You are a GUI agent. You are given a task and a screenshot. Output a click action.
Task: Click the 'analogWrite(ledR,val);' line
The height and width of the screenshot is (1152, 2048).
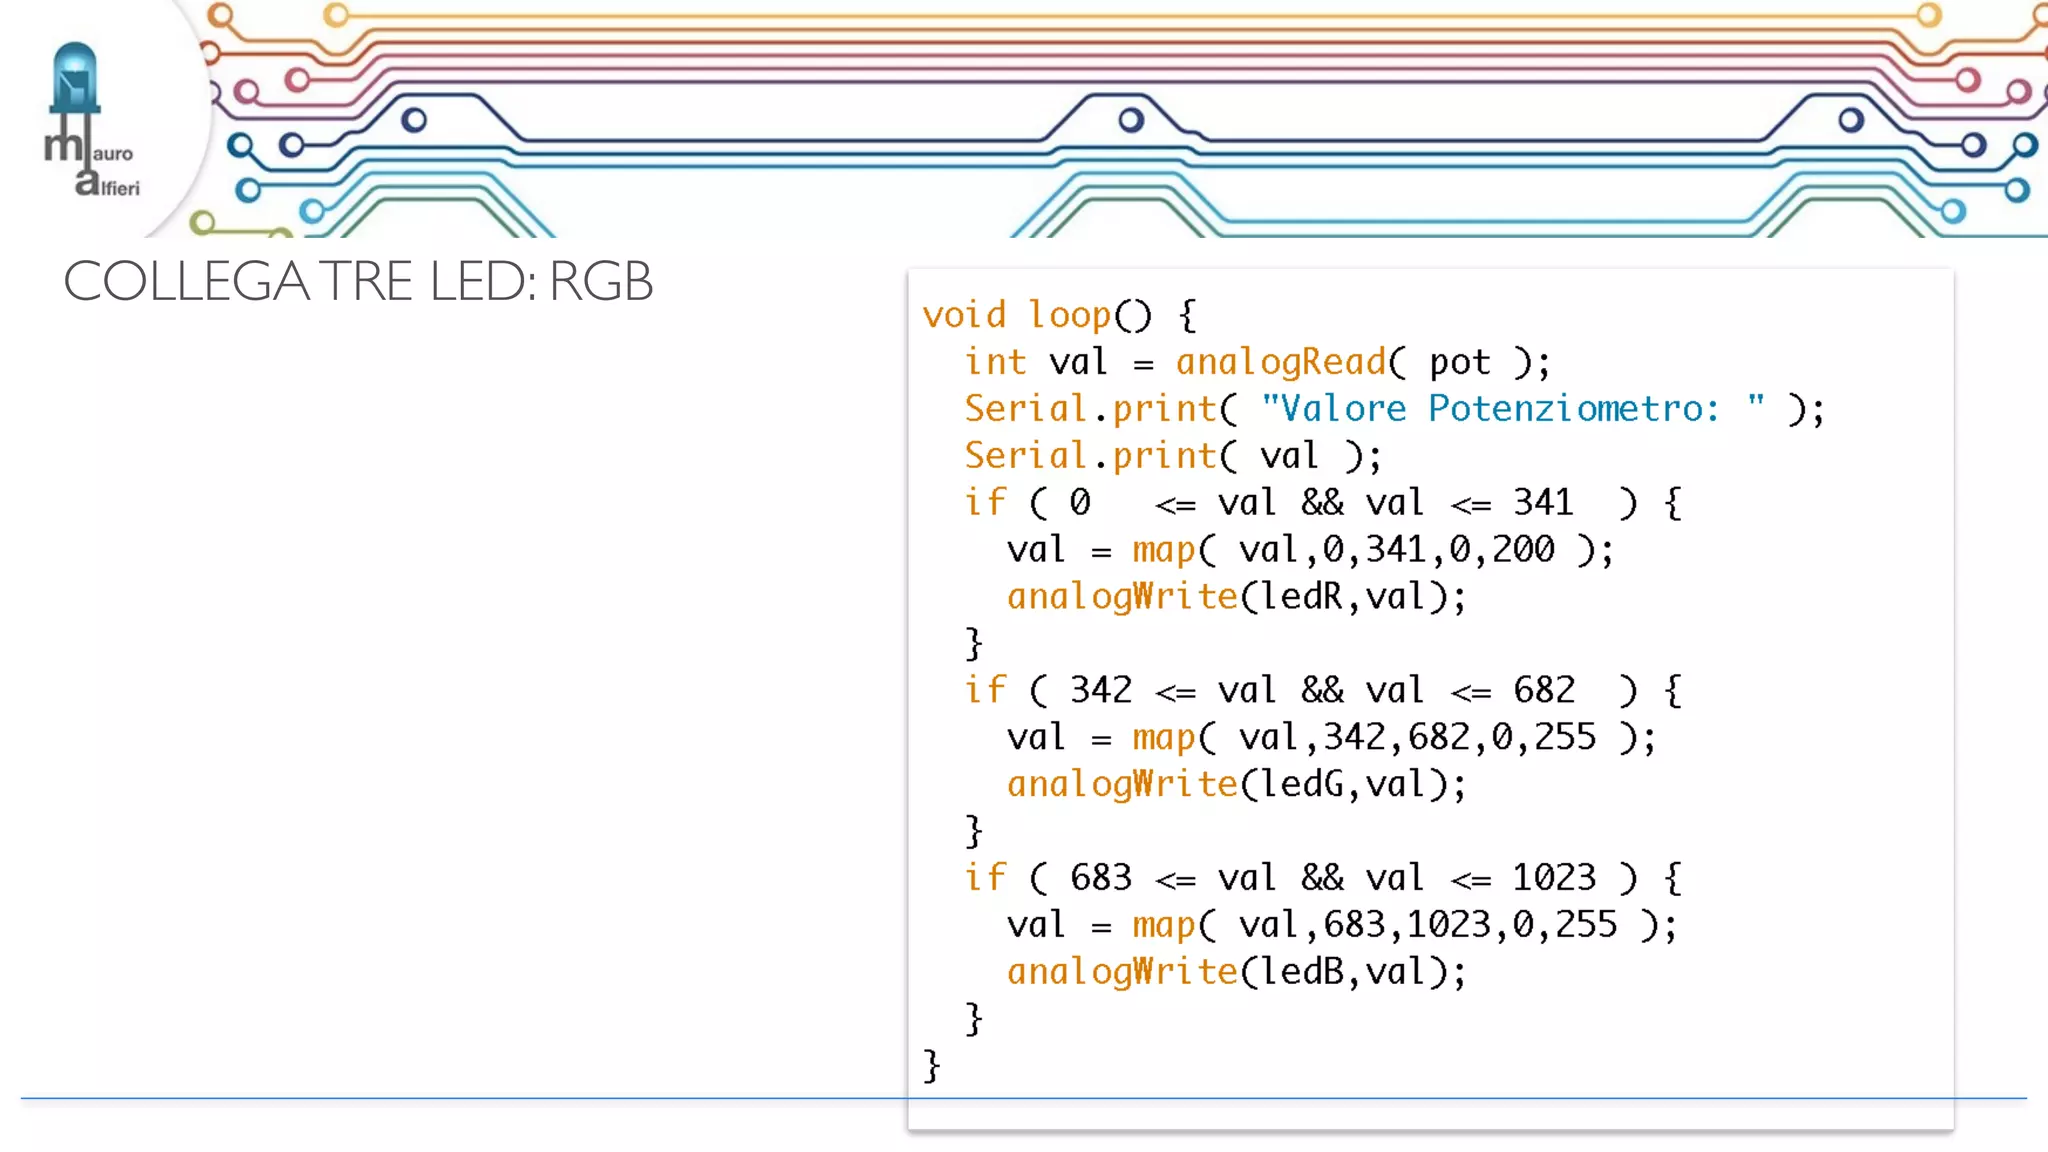point(1236,597)
